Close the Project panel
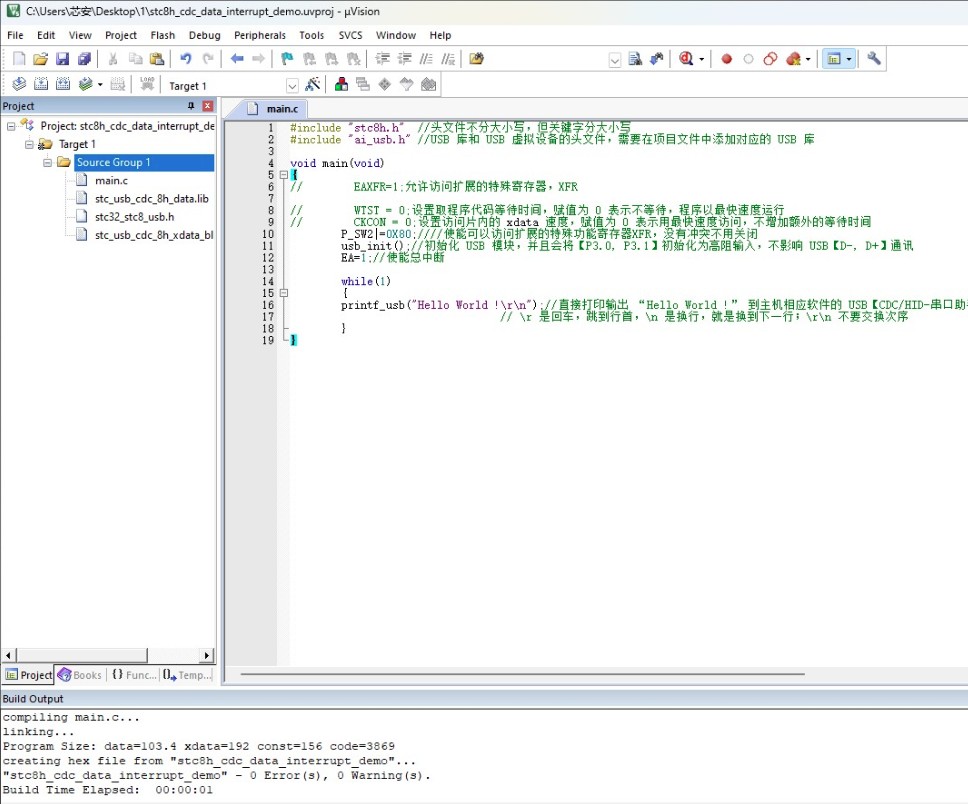The height and width of the screenshot is (804, 968). click(x=208, y=106)
